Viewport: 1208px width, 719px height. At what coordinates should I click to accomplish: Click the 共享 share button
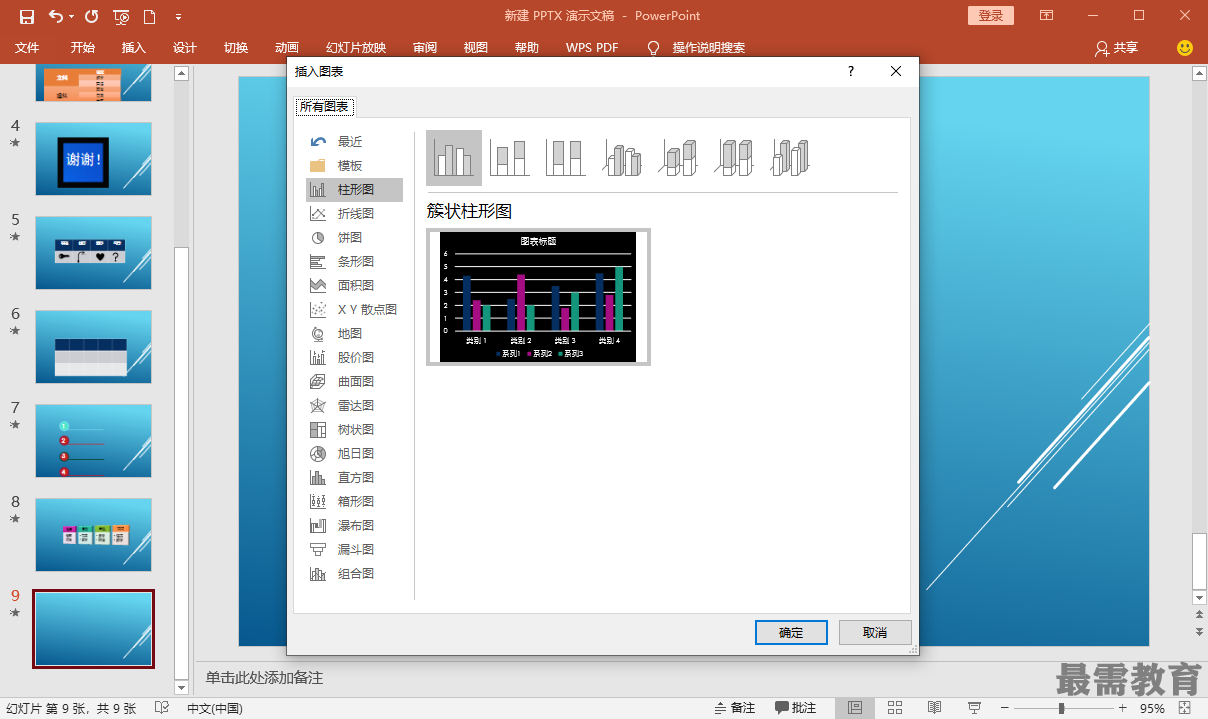(1117, 48)
